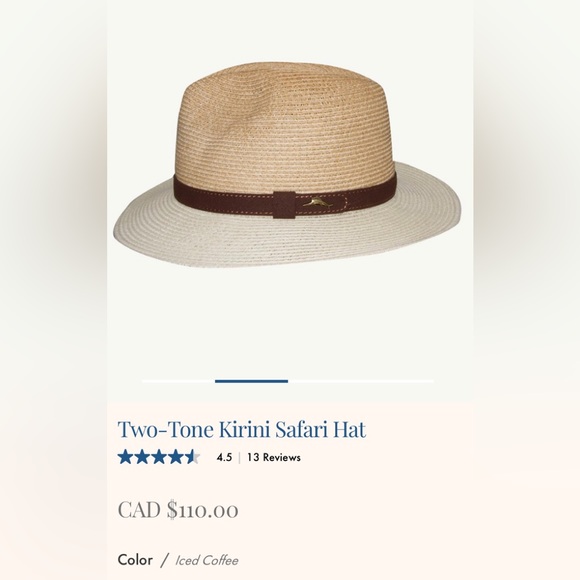
Task: Click the first blue rating star
Action: coord(125,457)
